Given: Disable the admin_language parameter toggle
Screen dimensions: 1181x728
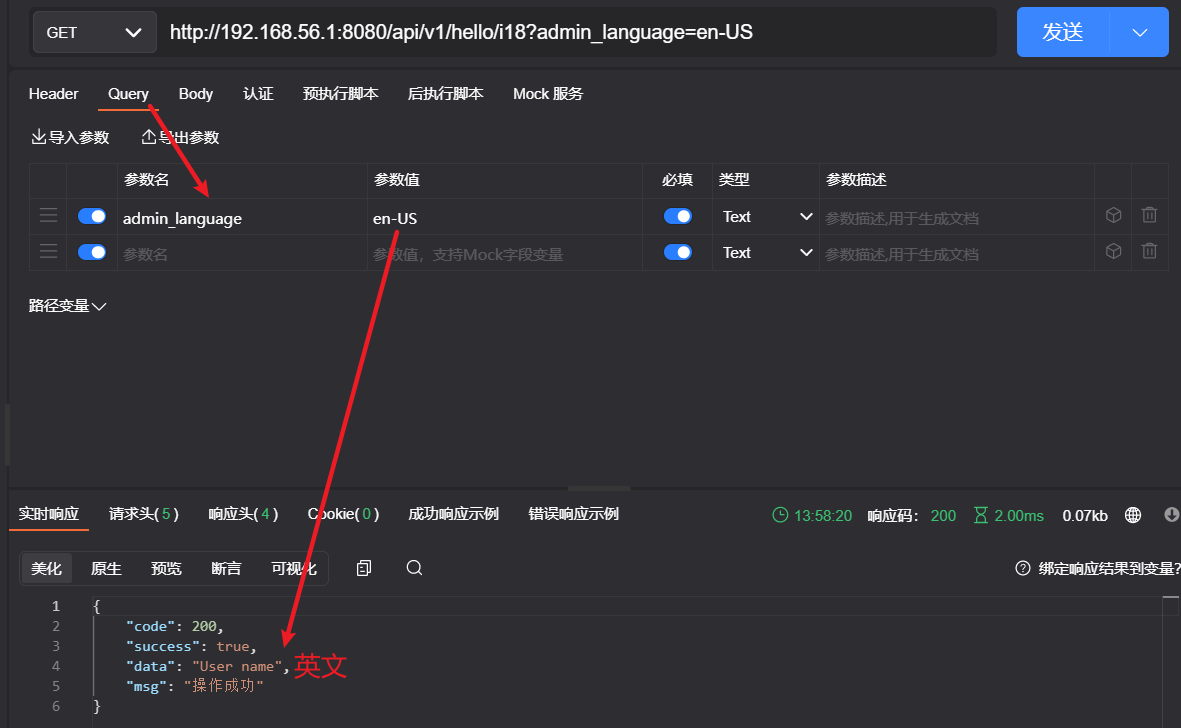Looking at the screenshot, I should coord(92,216).
